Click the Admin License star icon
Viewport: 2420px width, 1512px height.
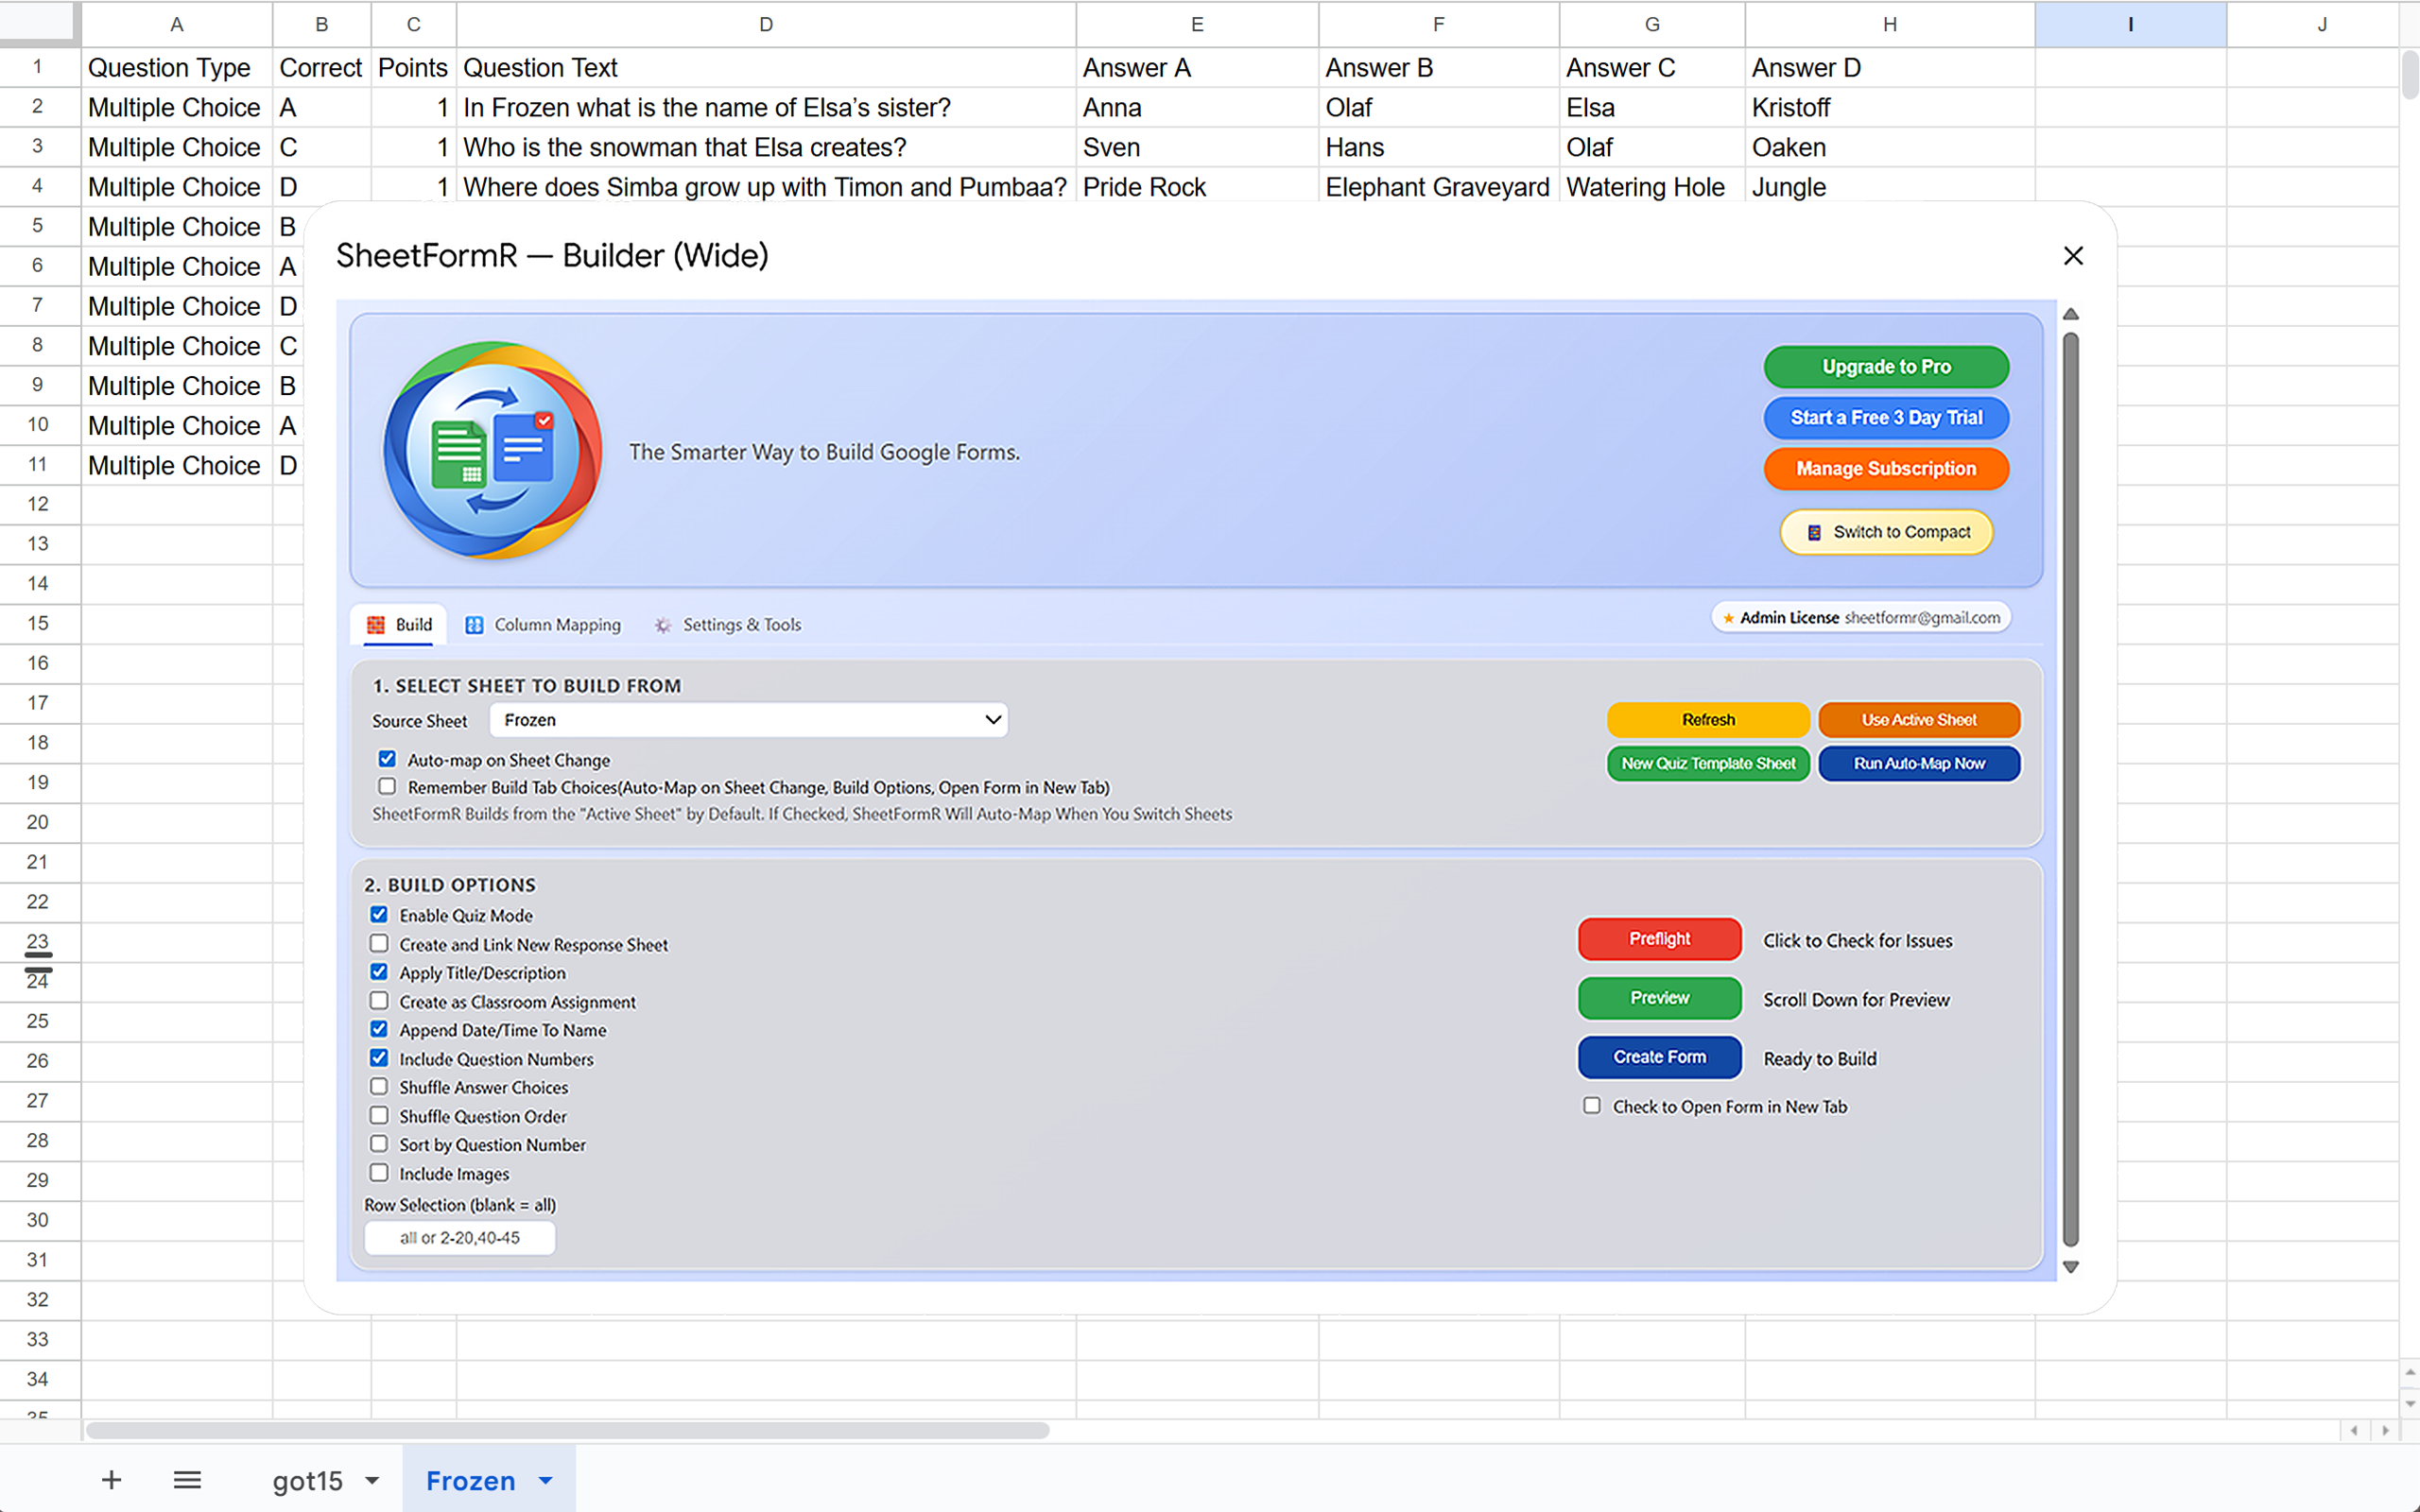[x=1727, y=617]
